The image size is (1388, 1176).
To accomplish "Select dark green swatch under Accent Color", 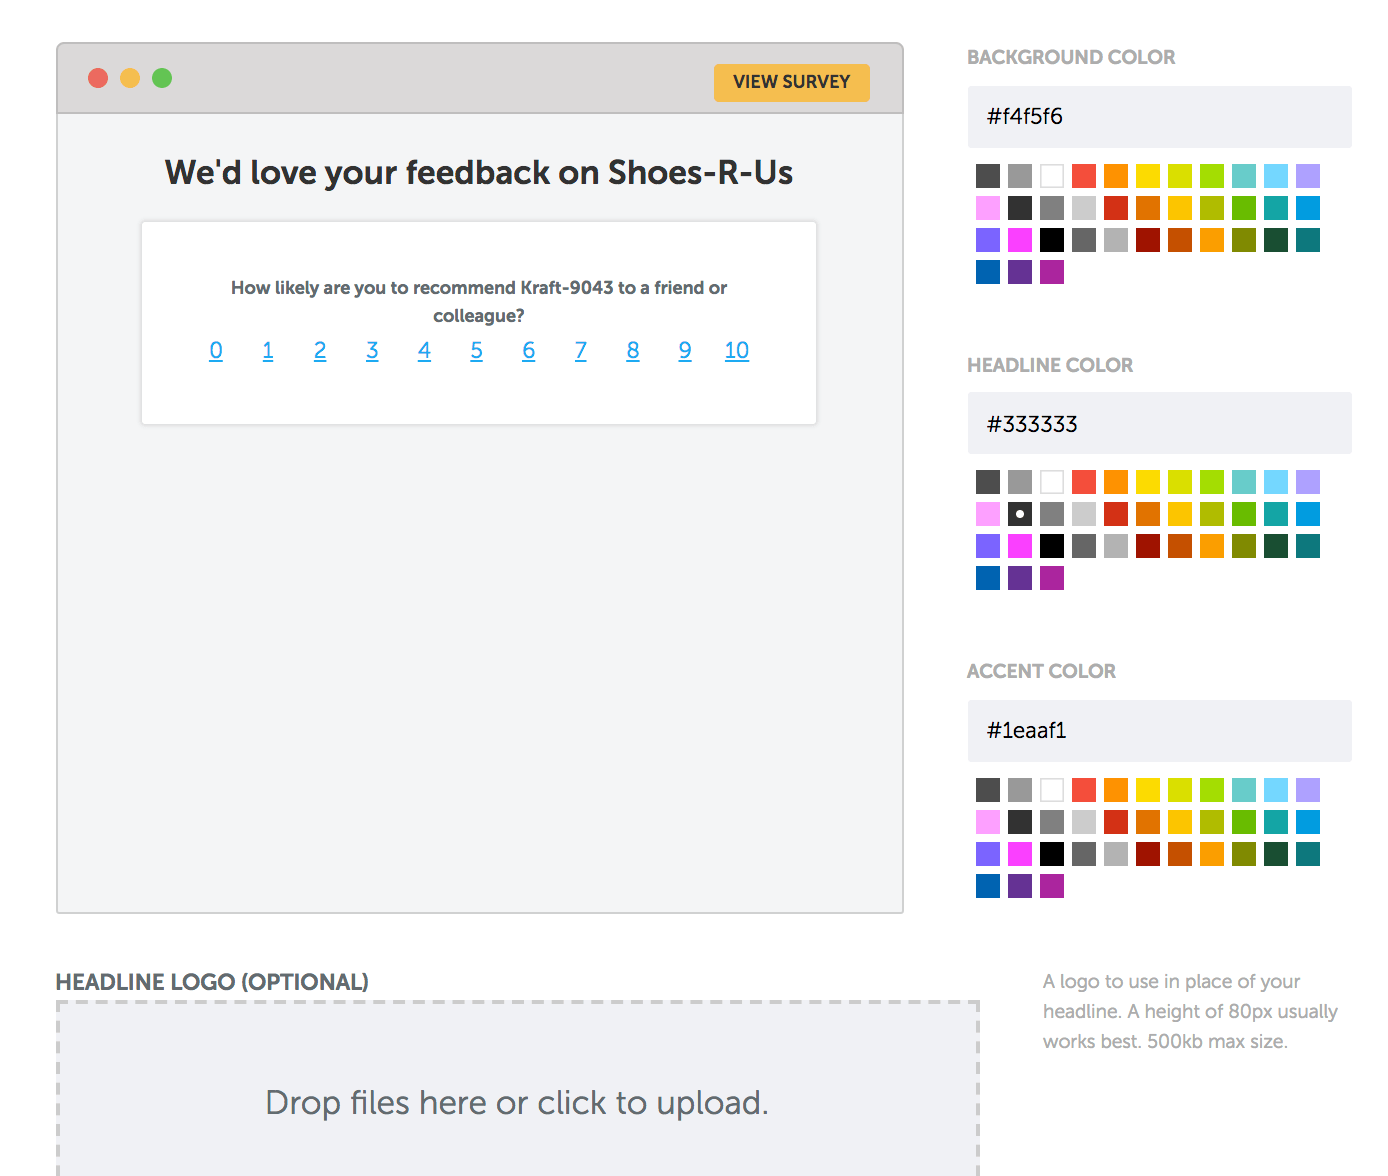I will (1276, 854).
